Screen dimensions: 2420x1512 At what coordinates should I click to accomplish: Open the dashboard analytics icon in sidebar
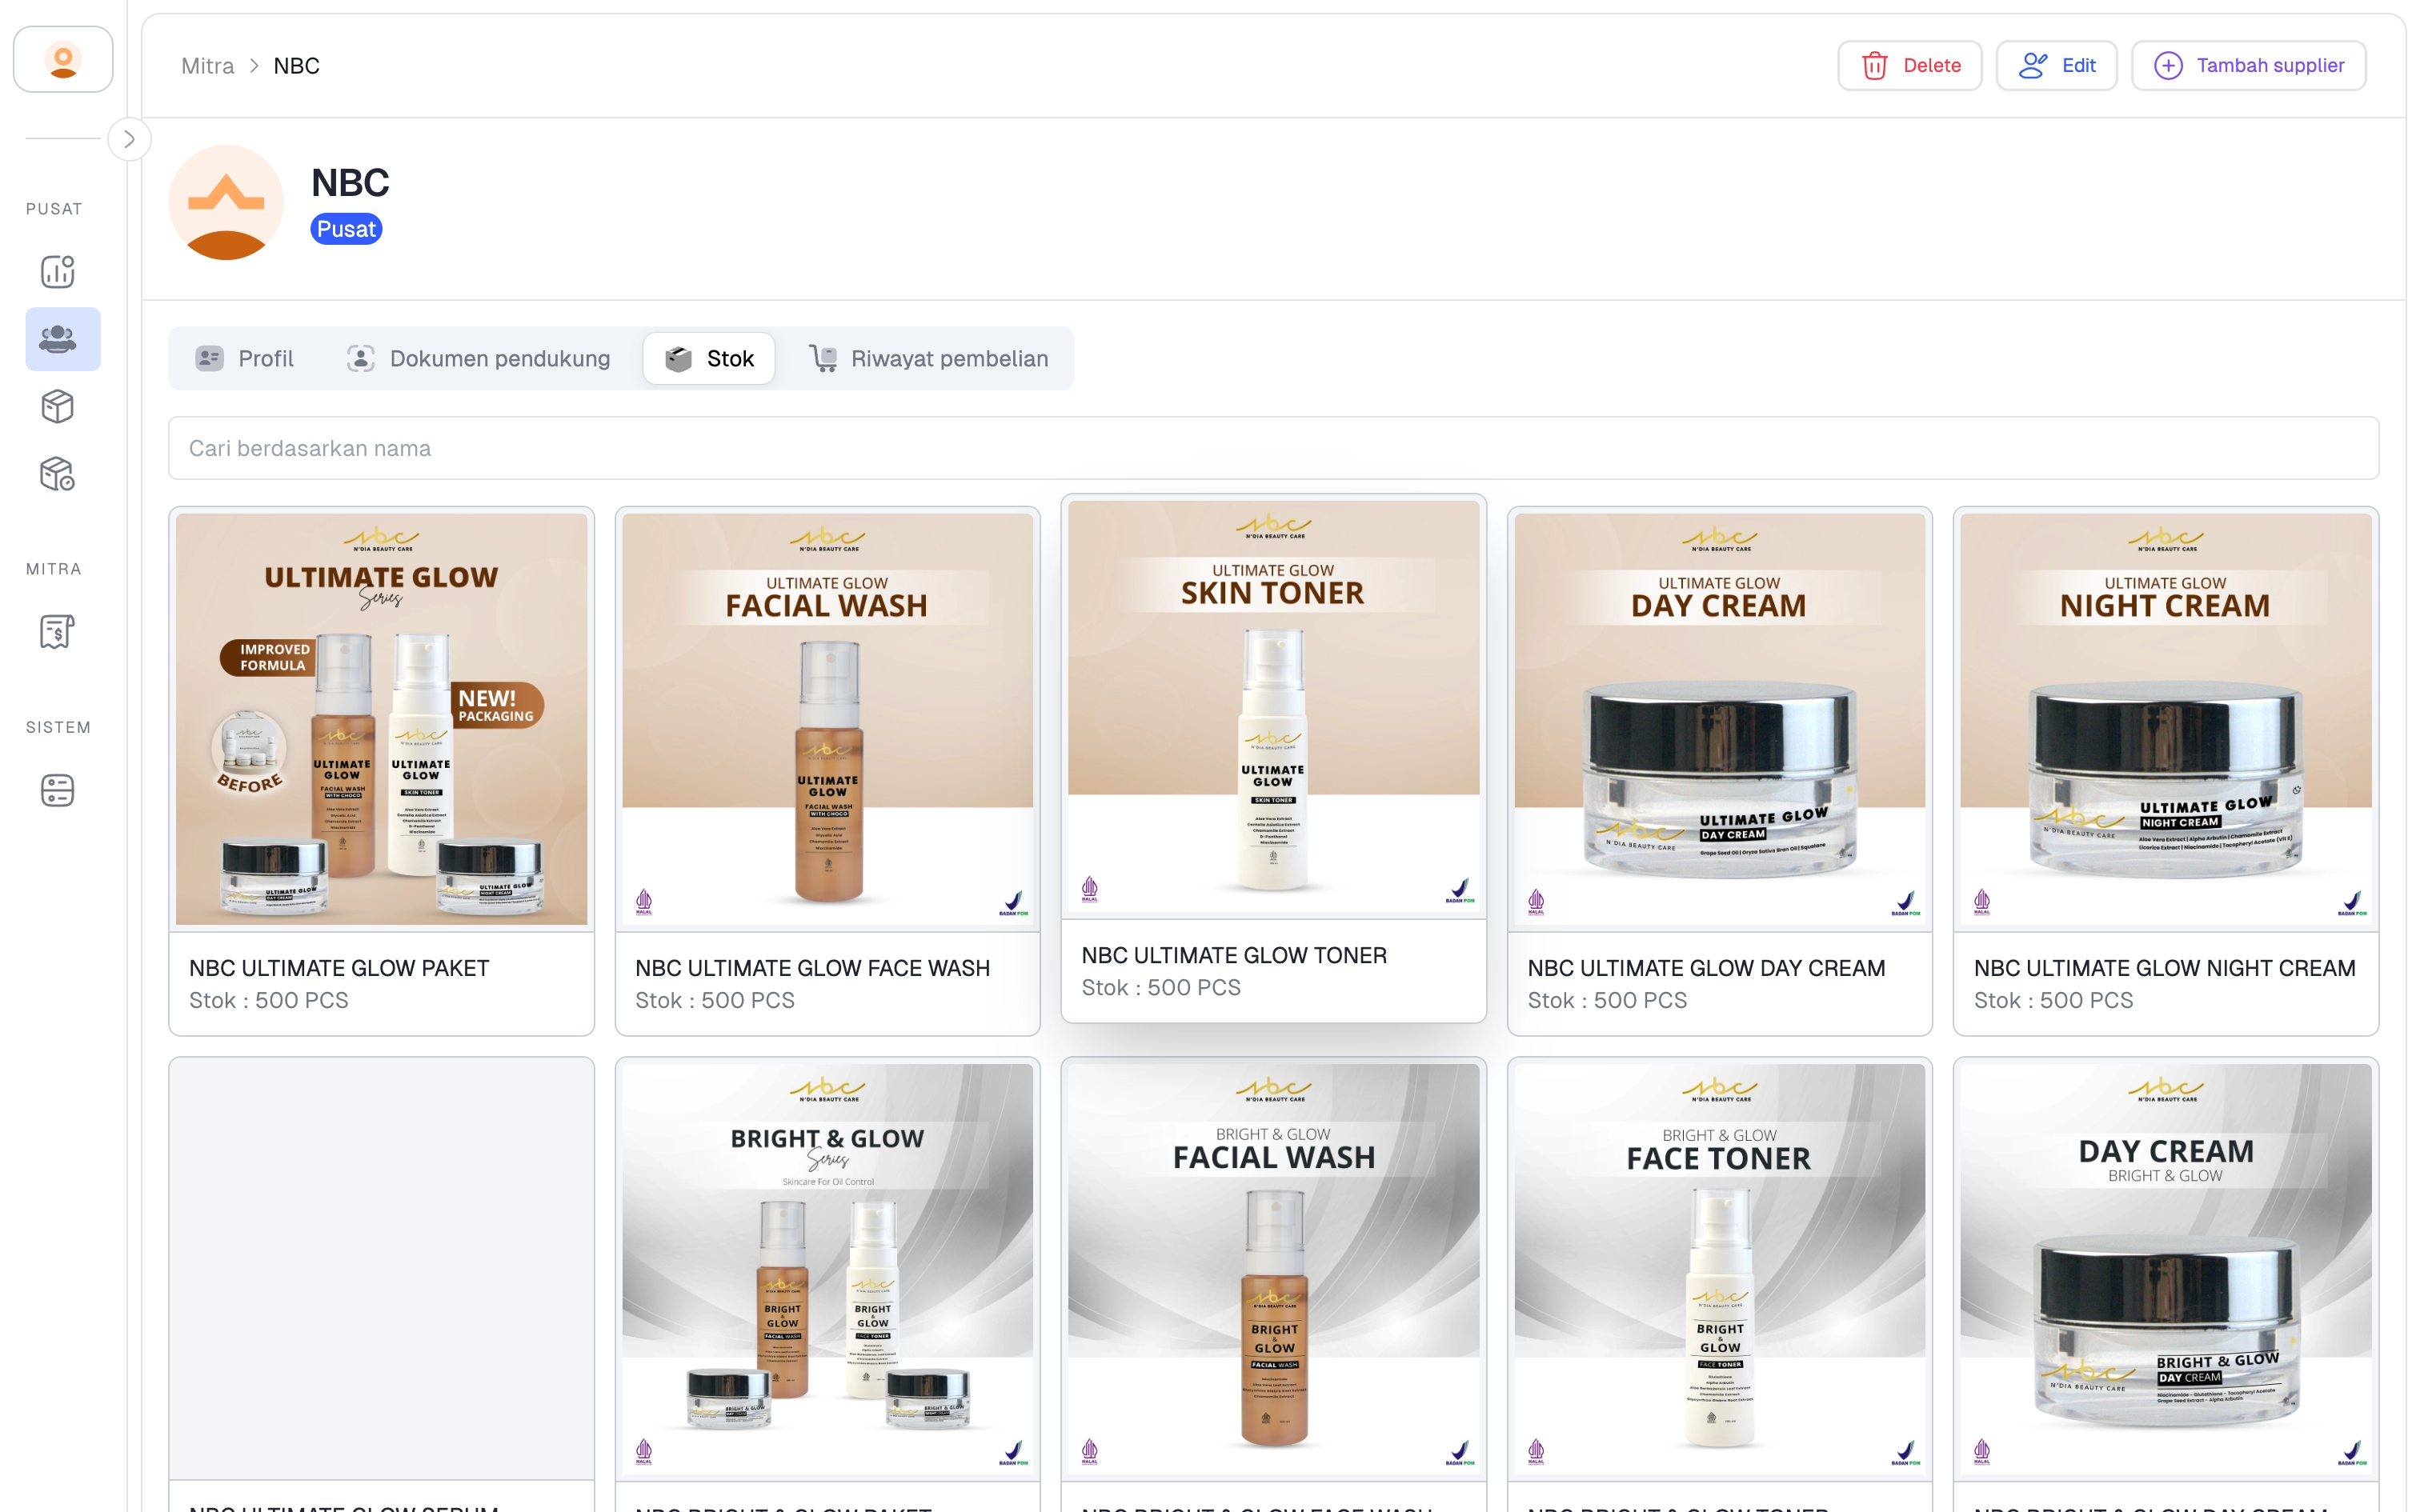tap(58, 271)
